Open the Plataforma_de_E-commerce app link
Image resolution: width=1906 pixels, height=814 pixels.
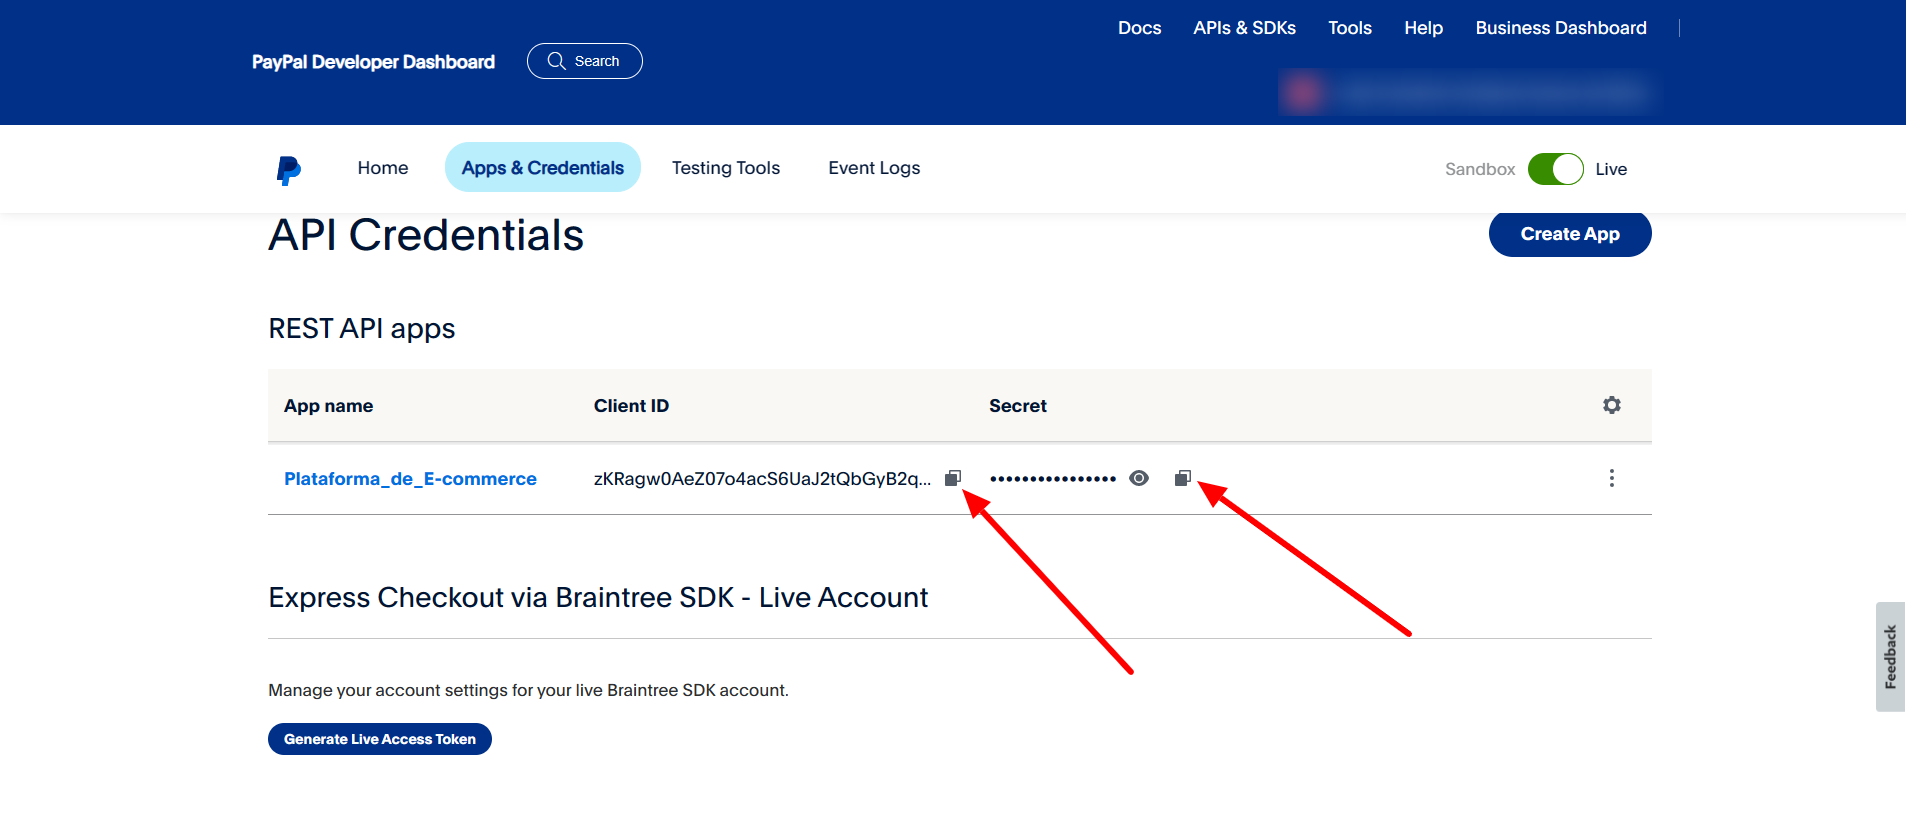point(410,479)
